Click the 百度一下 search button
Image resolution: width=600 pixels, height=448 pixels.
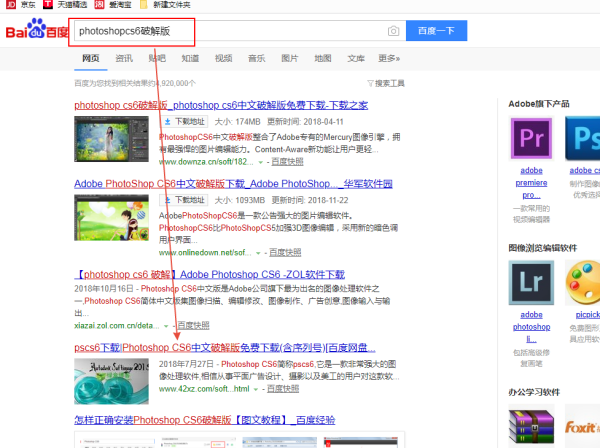(x=436, y=31)
